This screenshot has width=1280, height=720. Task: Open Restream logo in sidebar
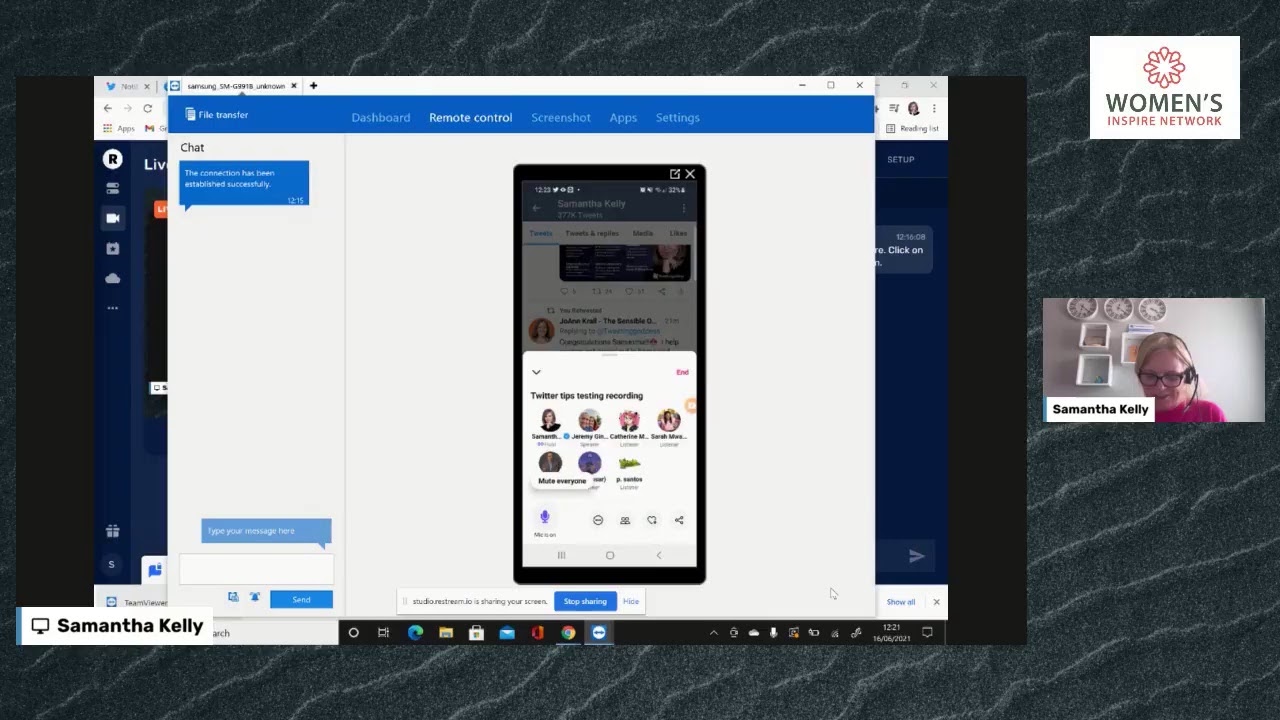[x=112, y=159]
